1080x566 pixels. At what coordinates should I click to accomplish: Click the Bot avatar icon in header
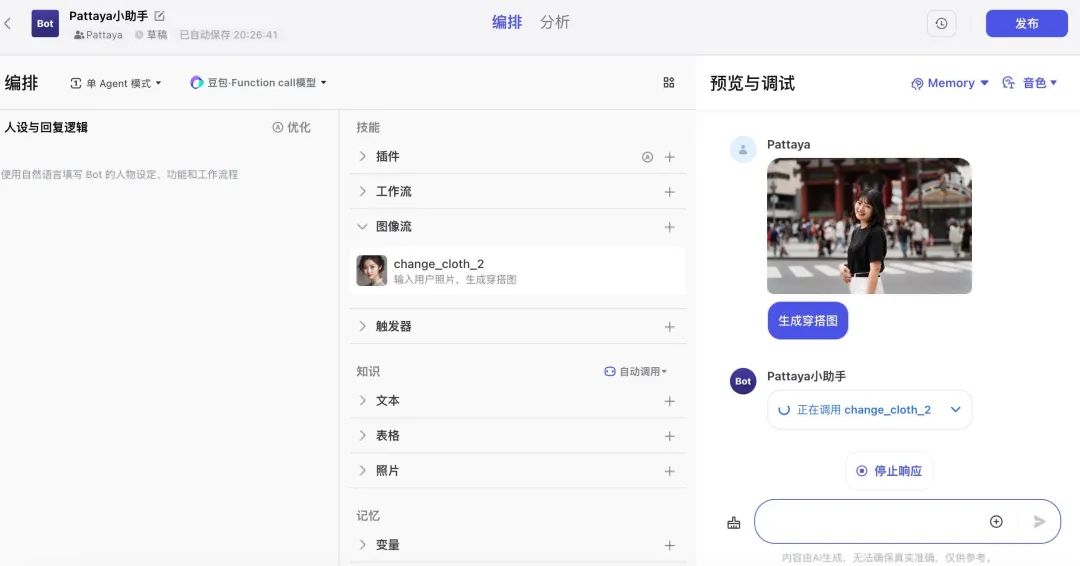pos(45,23)
